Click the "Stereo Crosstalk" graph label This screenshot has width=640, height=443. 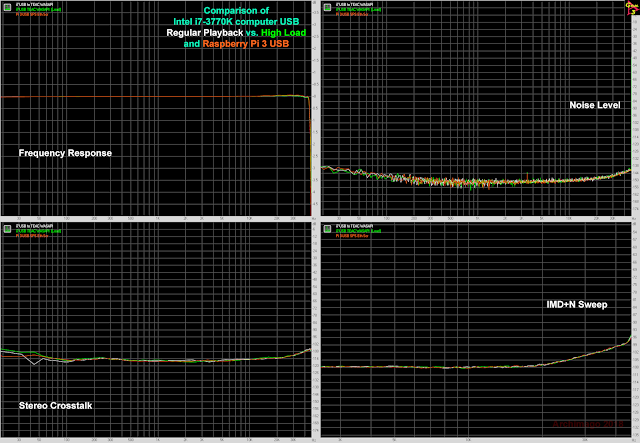point(56,405)
